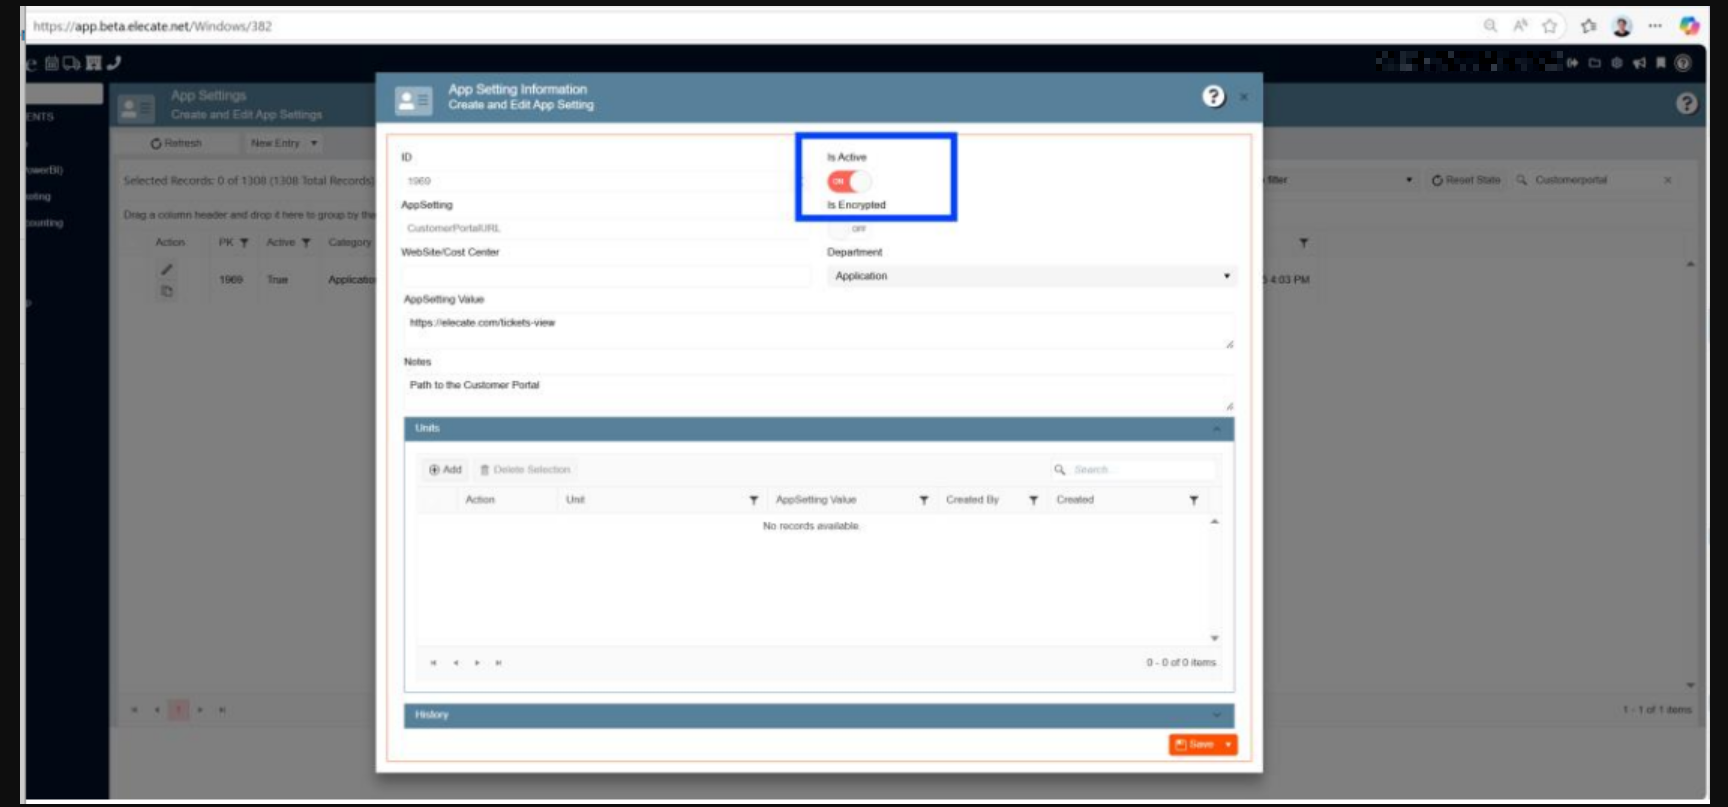The height and width of the screenshot is (807, 1728).
Task: Click the Units grid Search box
Action: click(1140, 470)
